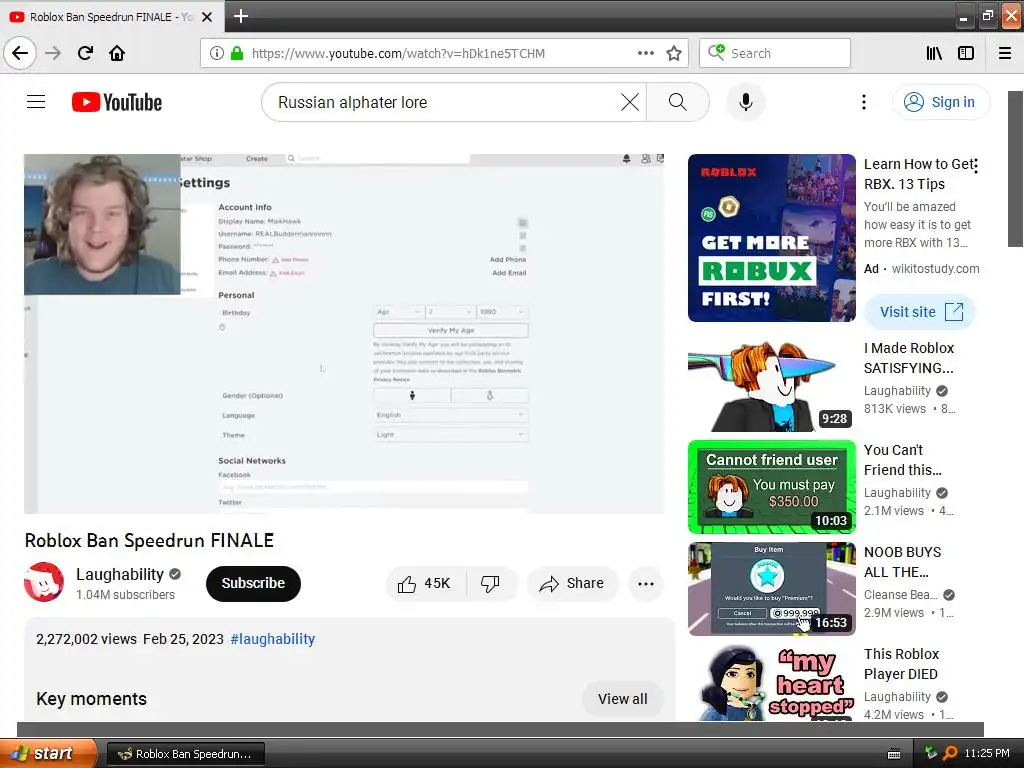Click the video player to pause

[x=344, y=334]
